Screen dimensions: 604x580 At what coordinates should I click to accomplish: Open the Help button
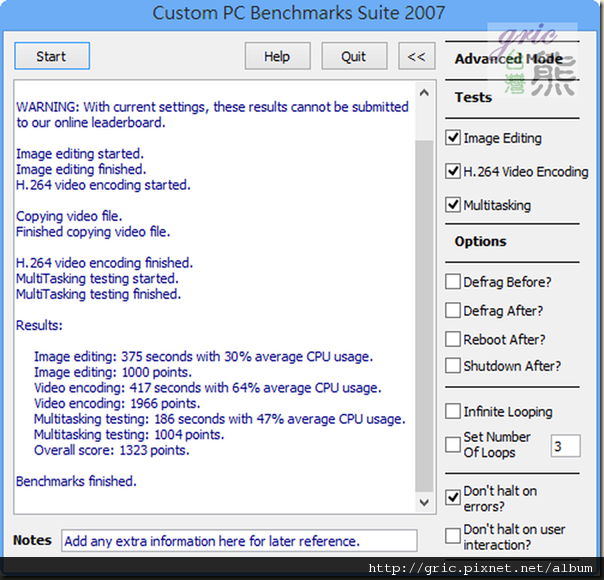point(277,56)
